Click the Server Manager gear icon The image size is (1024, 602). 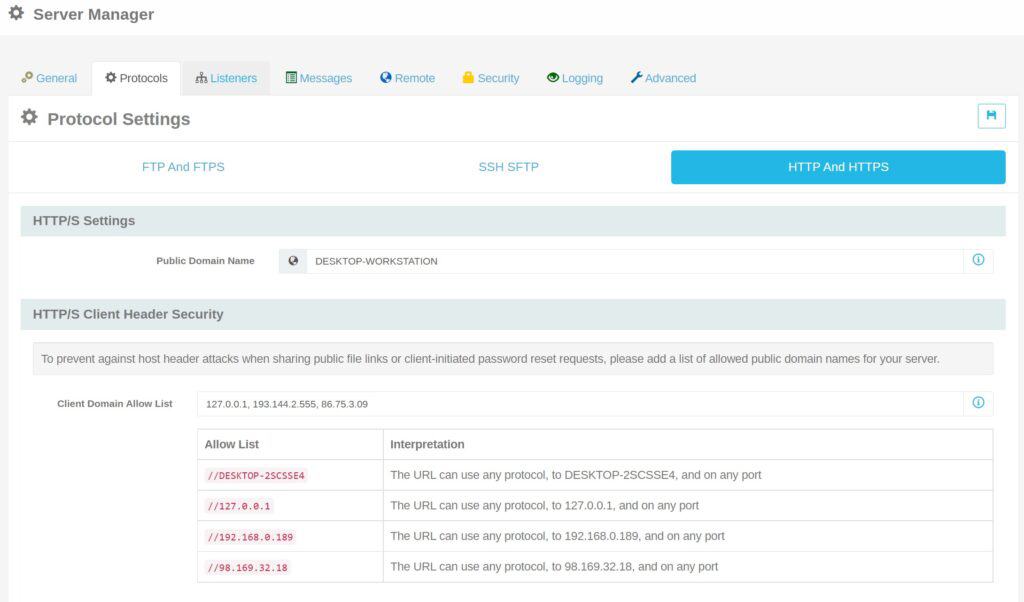pyautogui.click(x=16, y=13)
